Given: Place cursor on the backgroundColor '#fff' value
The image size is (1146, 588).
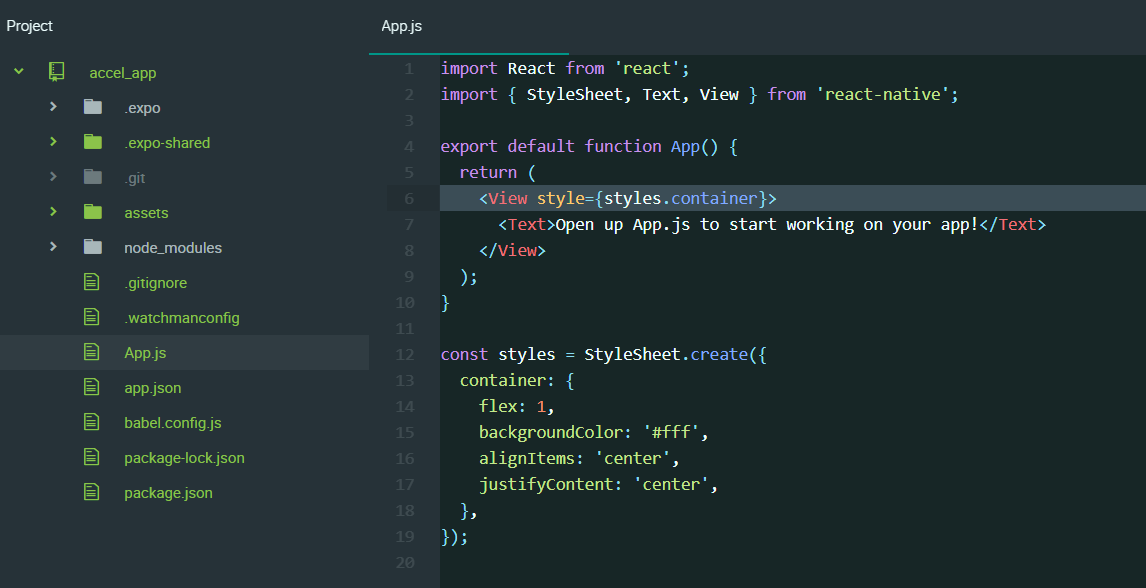Looking at the screenshot, I should coord(674,433).
